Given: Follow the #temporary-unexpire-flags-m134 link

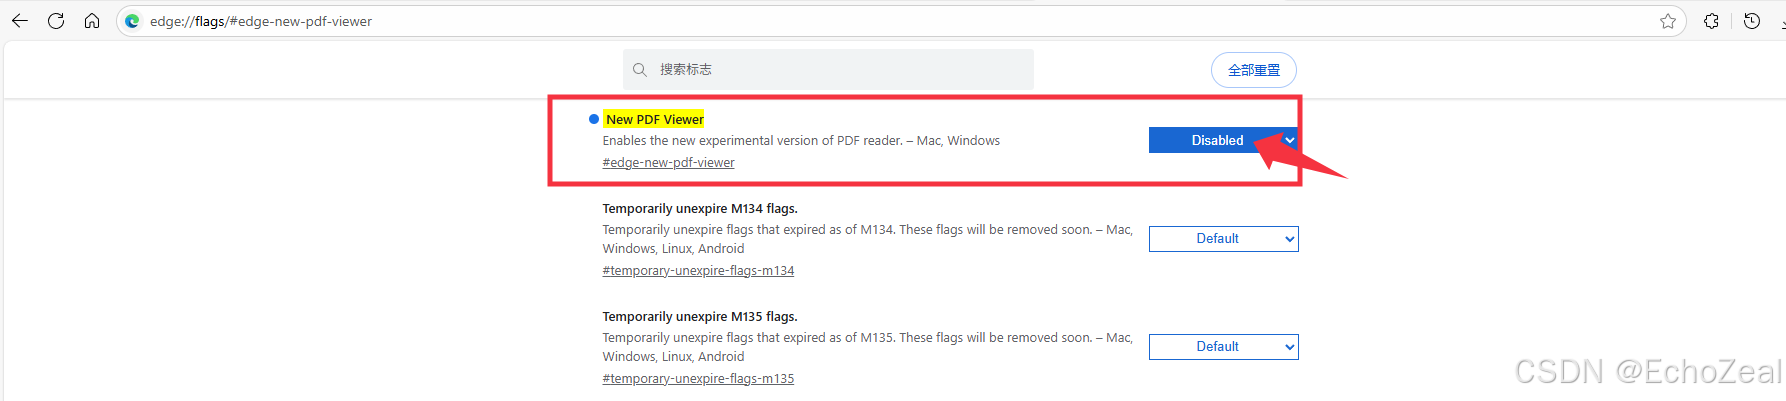Looking at the screenshot, I should click(698, 271).
